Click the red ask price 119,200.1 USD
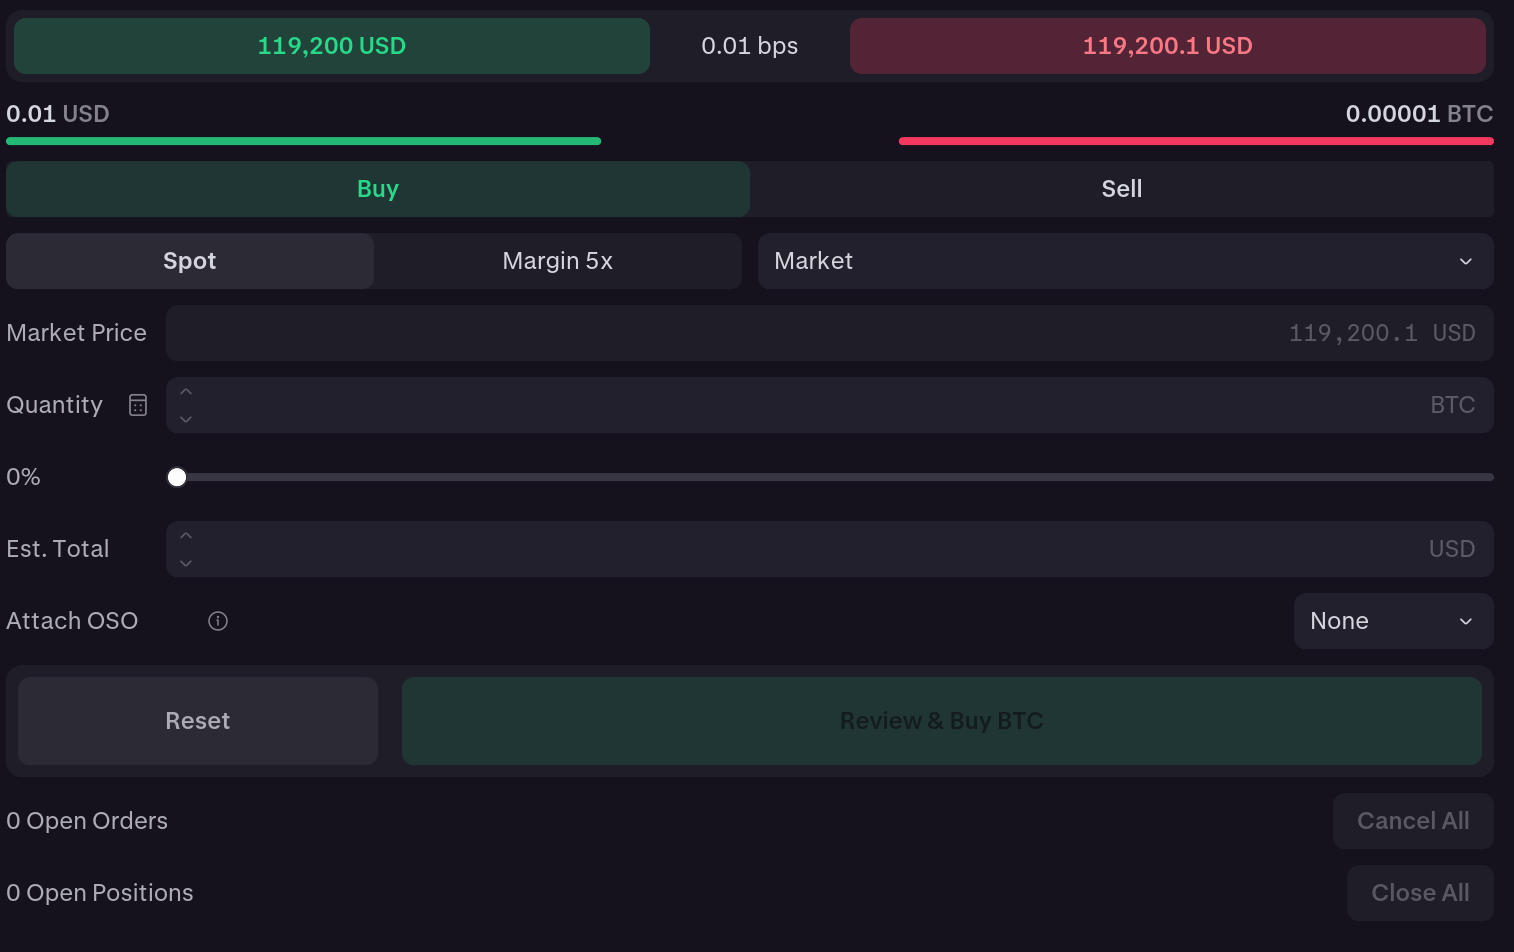This screenshot has width=1514, height=952. 1167,45
